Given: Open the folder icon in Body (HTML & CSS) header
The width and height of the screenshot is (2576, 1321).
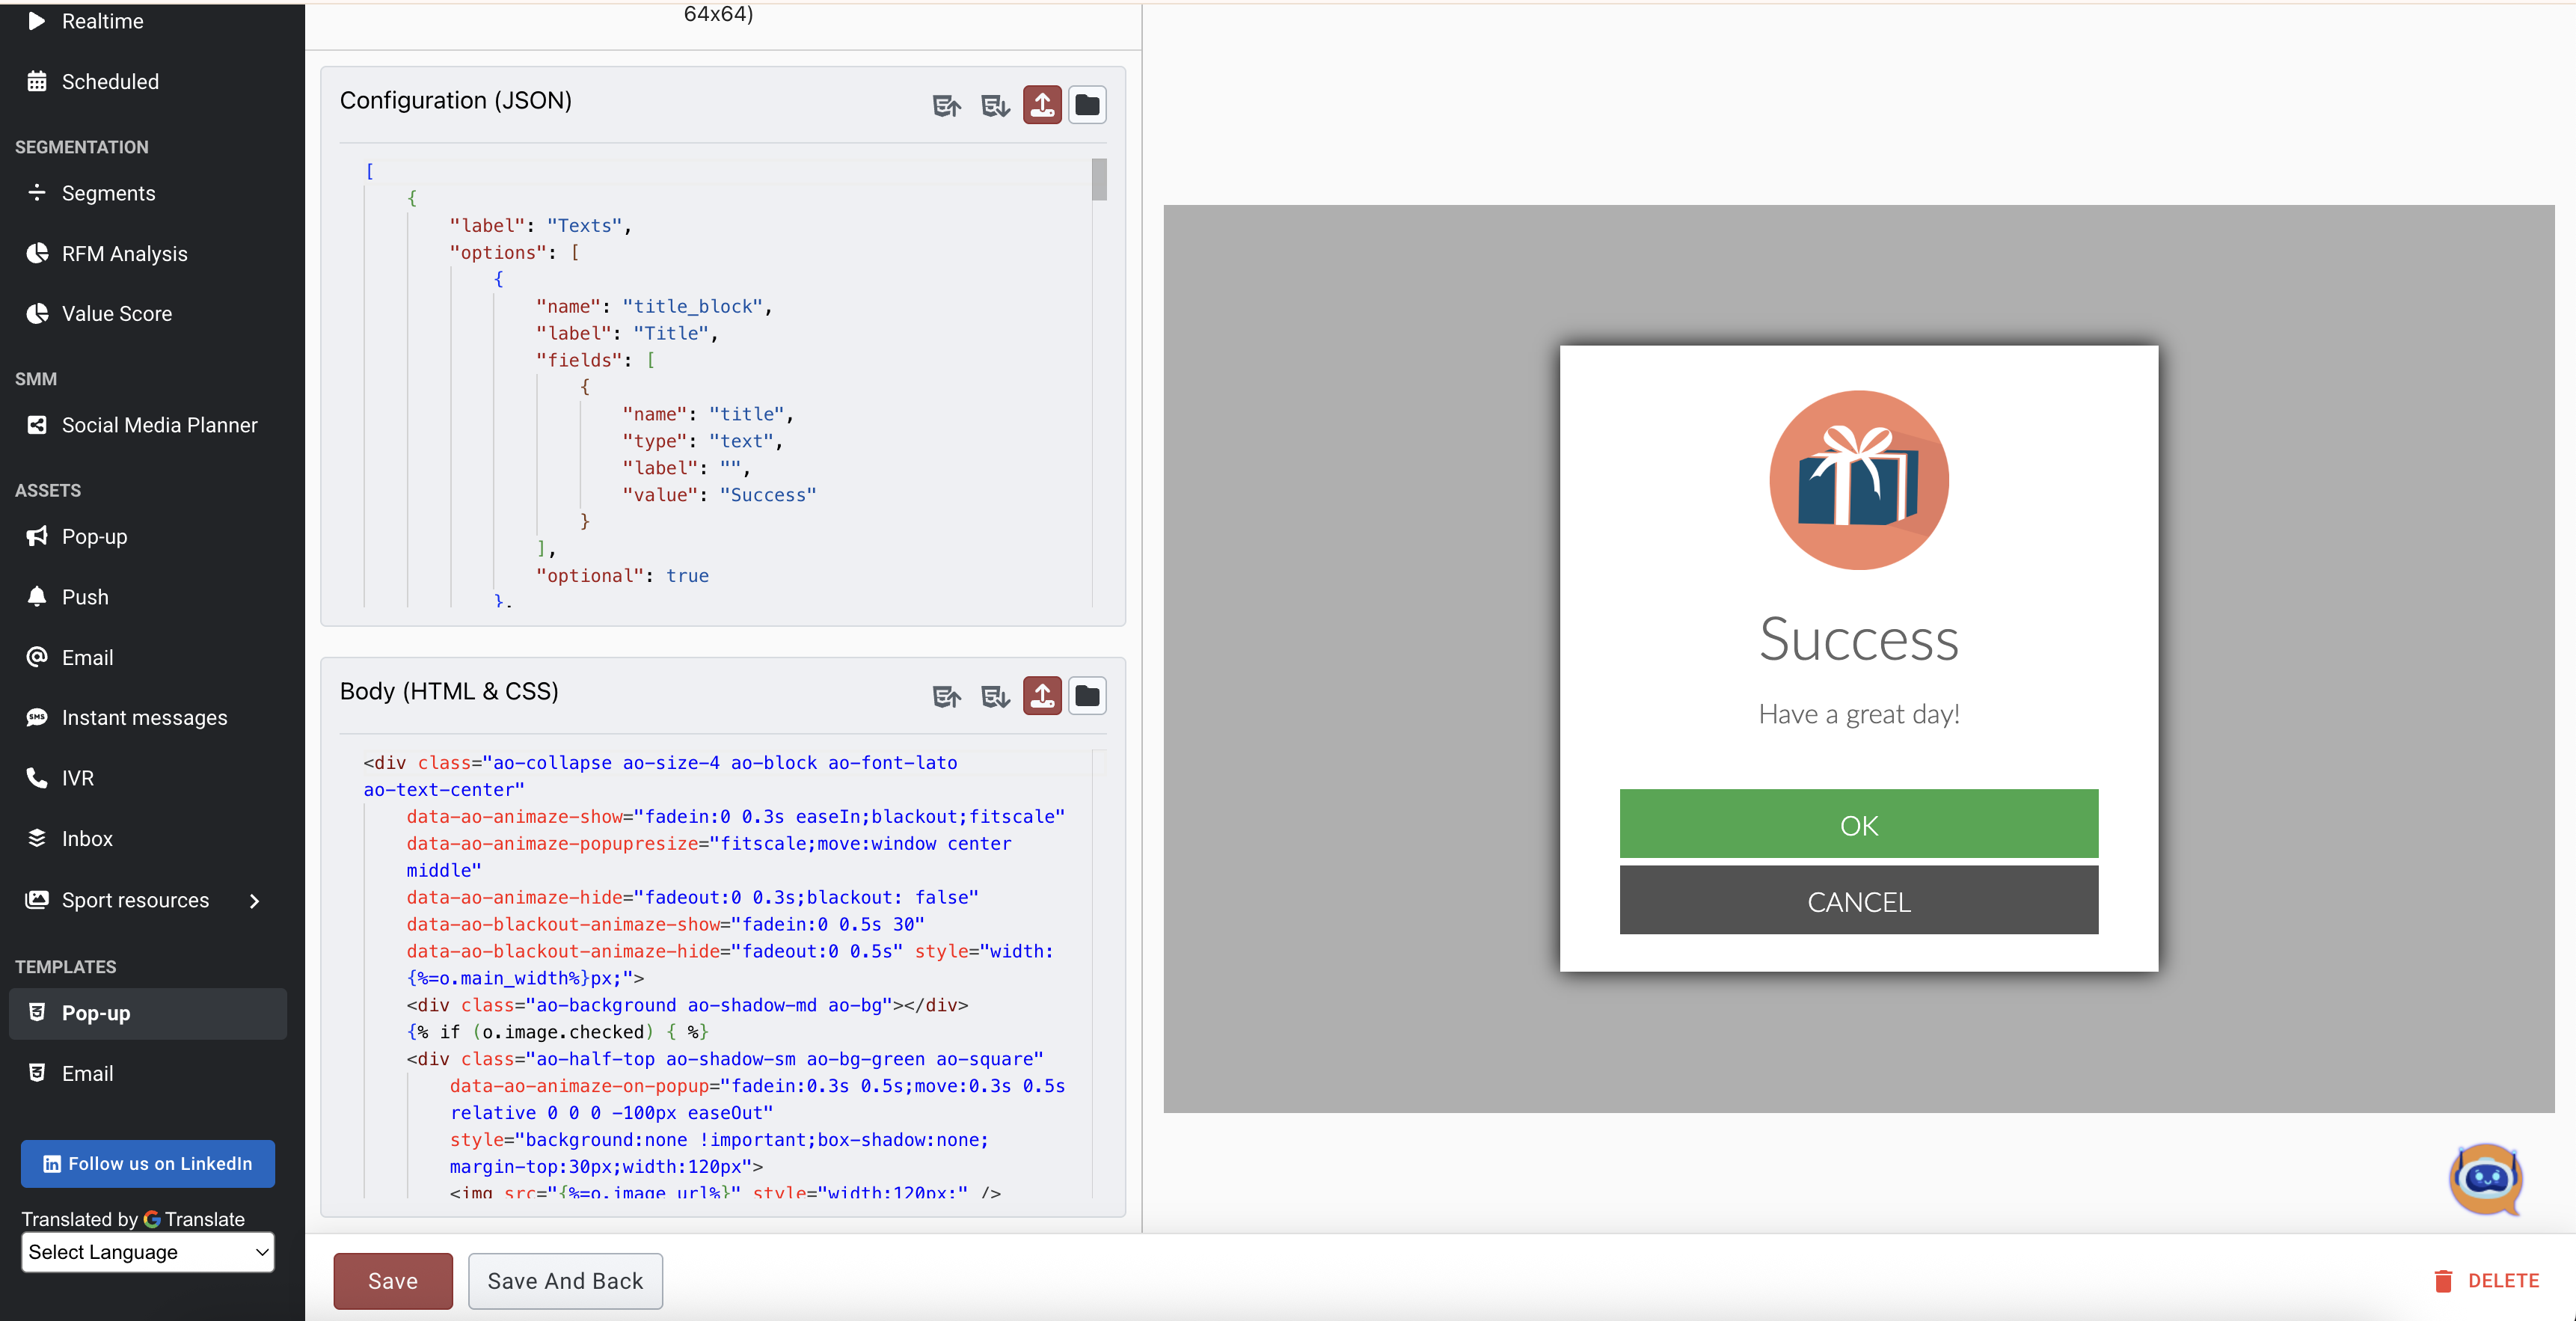Looking at the screenshot, I should pyautogui.click(x=1087, y=696).
